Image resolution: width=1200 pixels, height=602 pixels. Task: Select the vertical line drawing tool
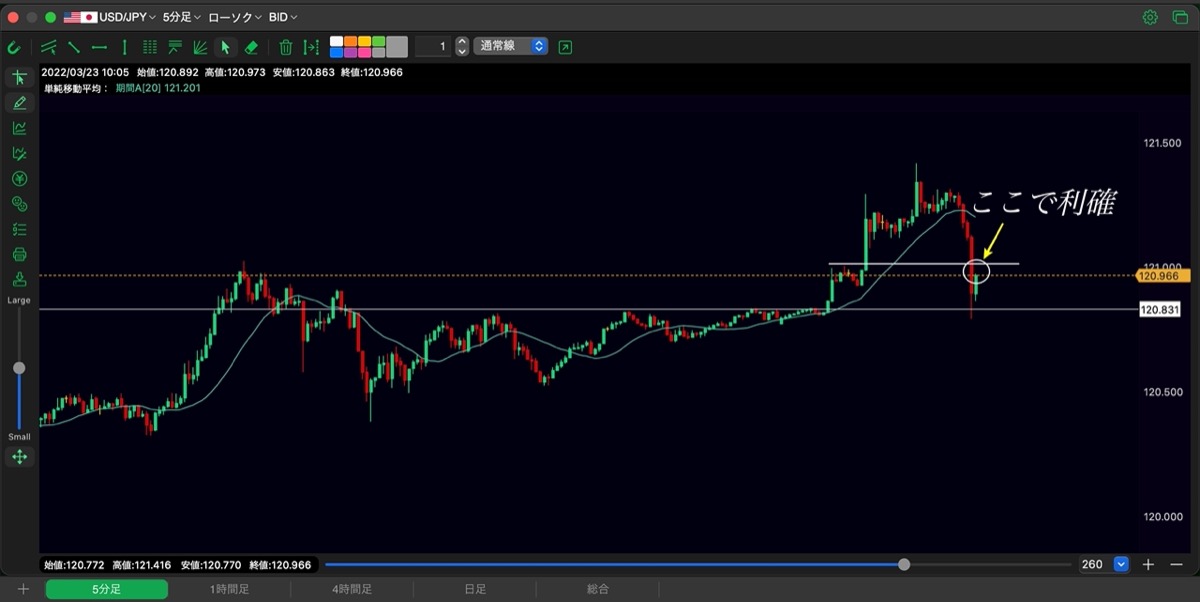coord(124,47)
